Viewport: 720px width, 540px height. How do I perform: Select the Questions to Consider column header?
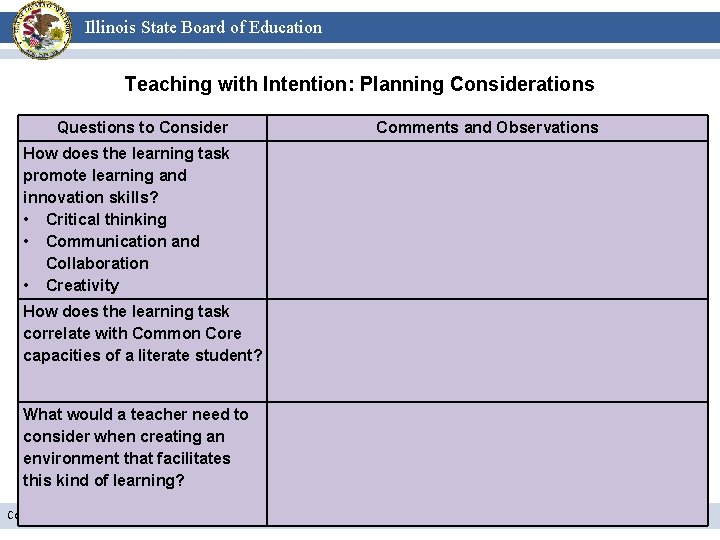click(x=142, y=128)
